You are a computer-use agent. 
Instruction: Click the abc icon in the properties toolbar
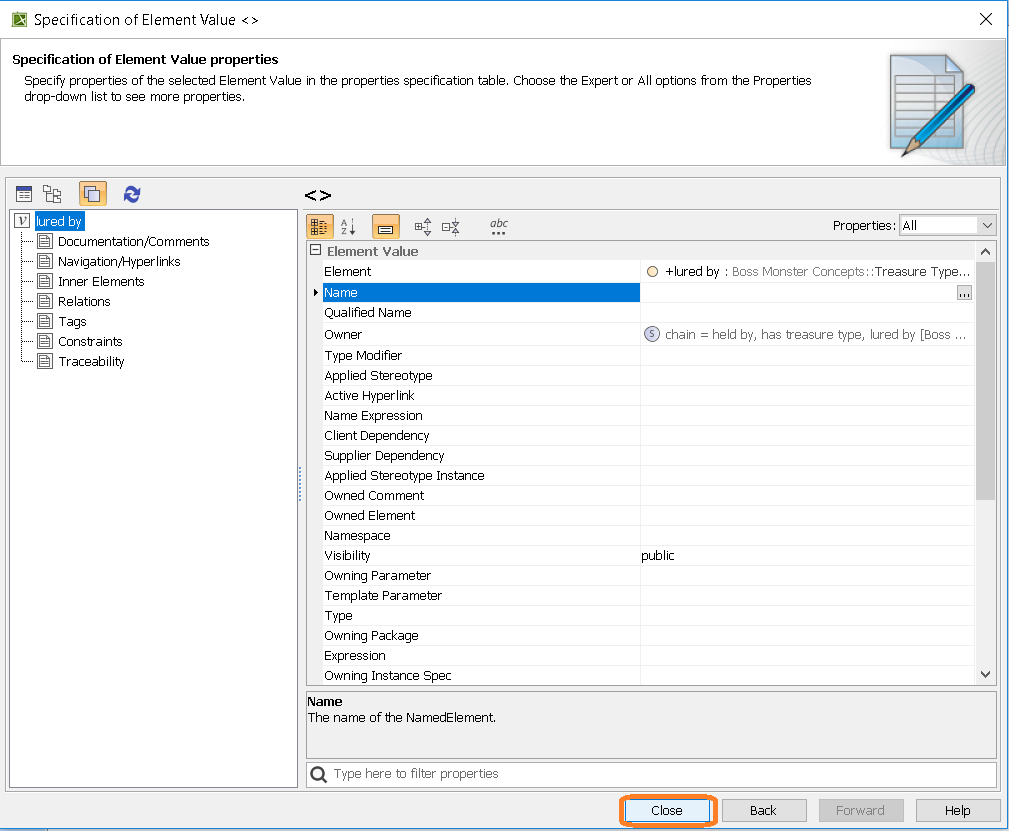[499, 227]
